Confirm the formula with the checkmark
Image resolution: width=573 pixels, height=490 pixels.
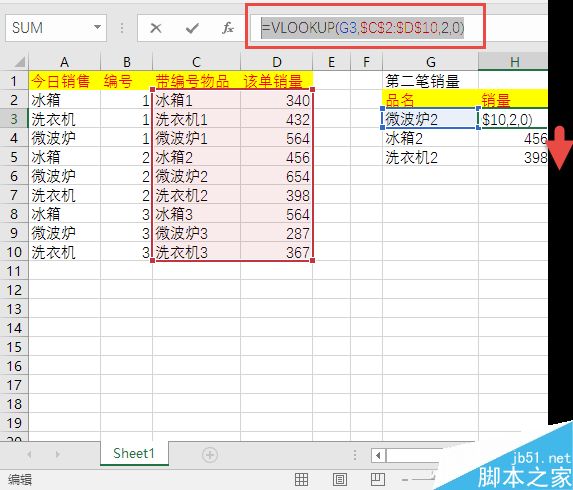pos(192,28)
